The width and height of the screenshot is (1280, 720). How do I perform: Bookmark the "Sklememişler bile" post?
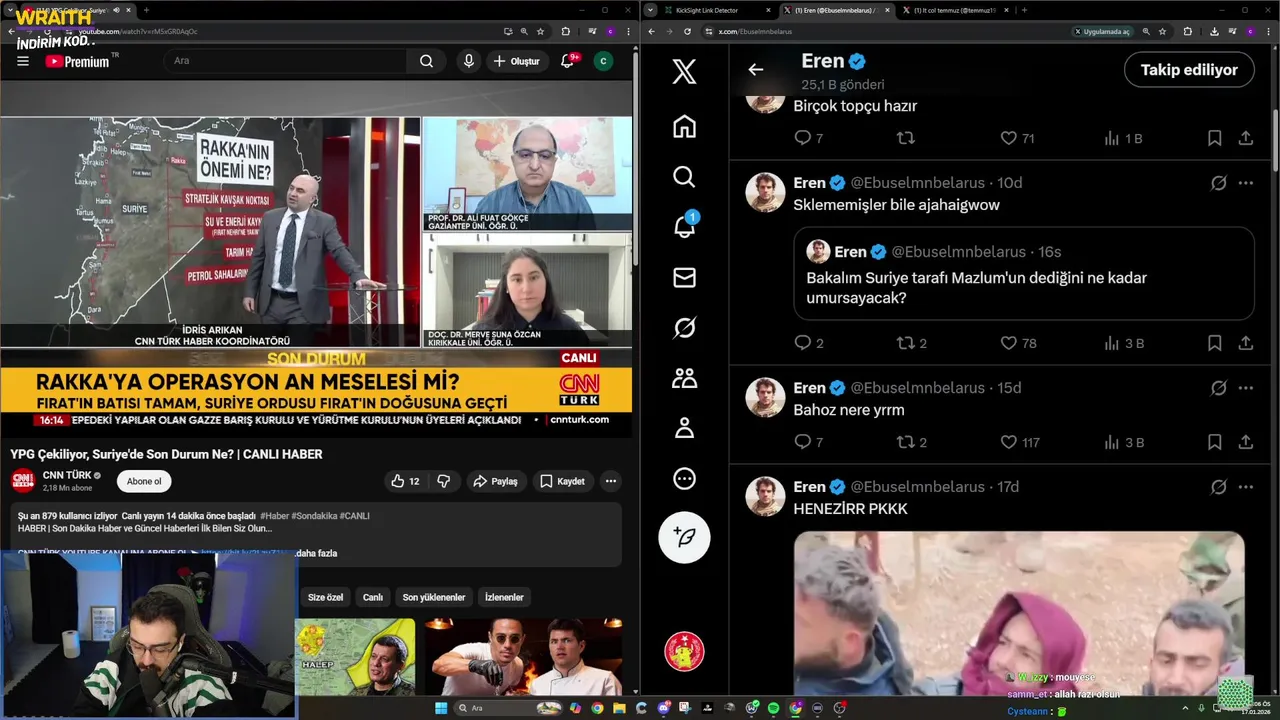tap(1214, 343)
